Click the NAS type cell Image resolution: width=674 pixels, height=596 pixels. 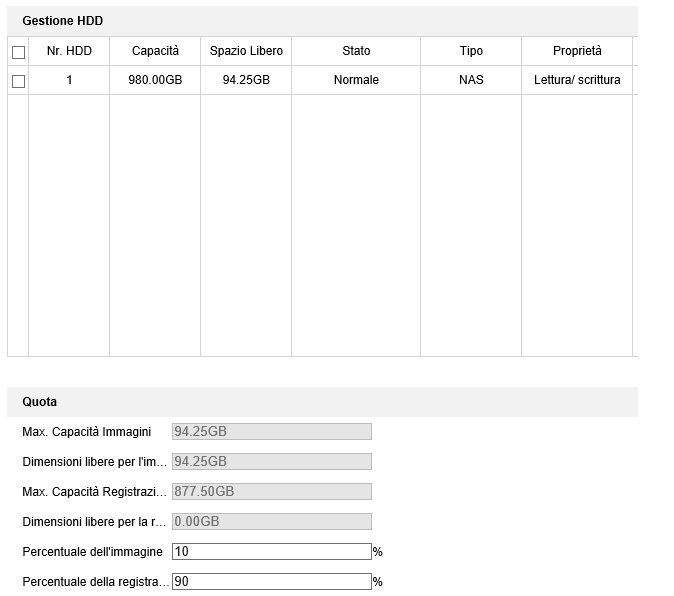pyautogui.click(x=471, y=80)
